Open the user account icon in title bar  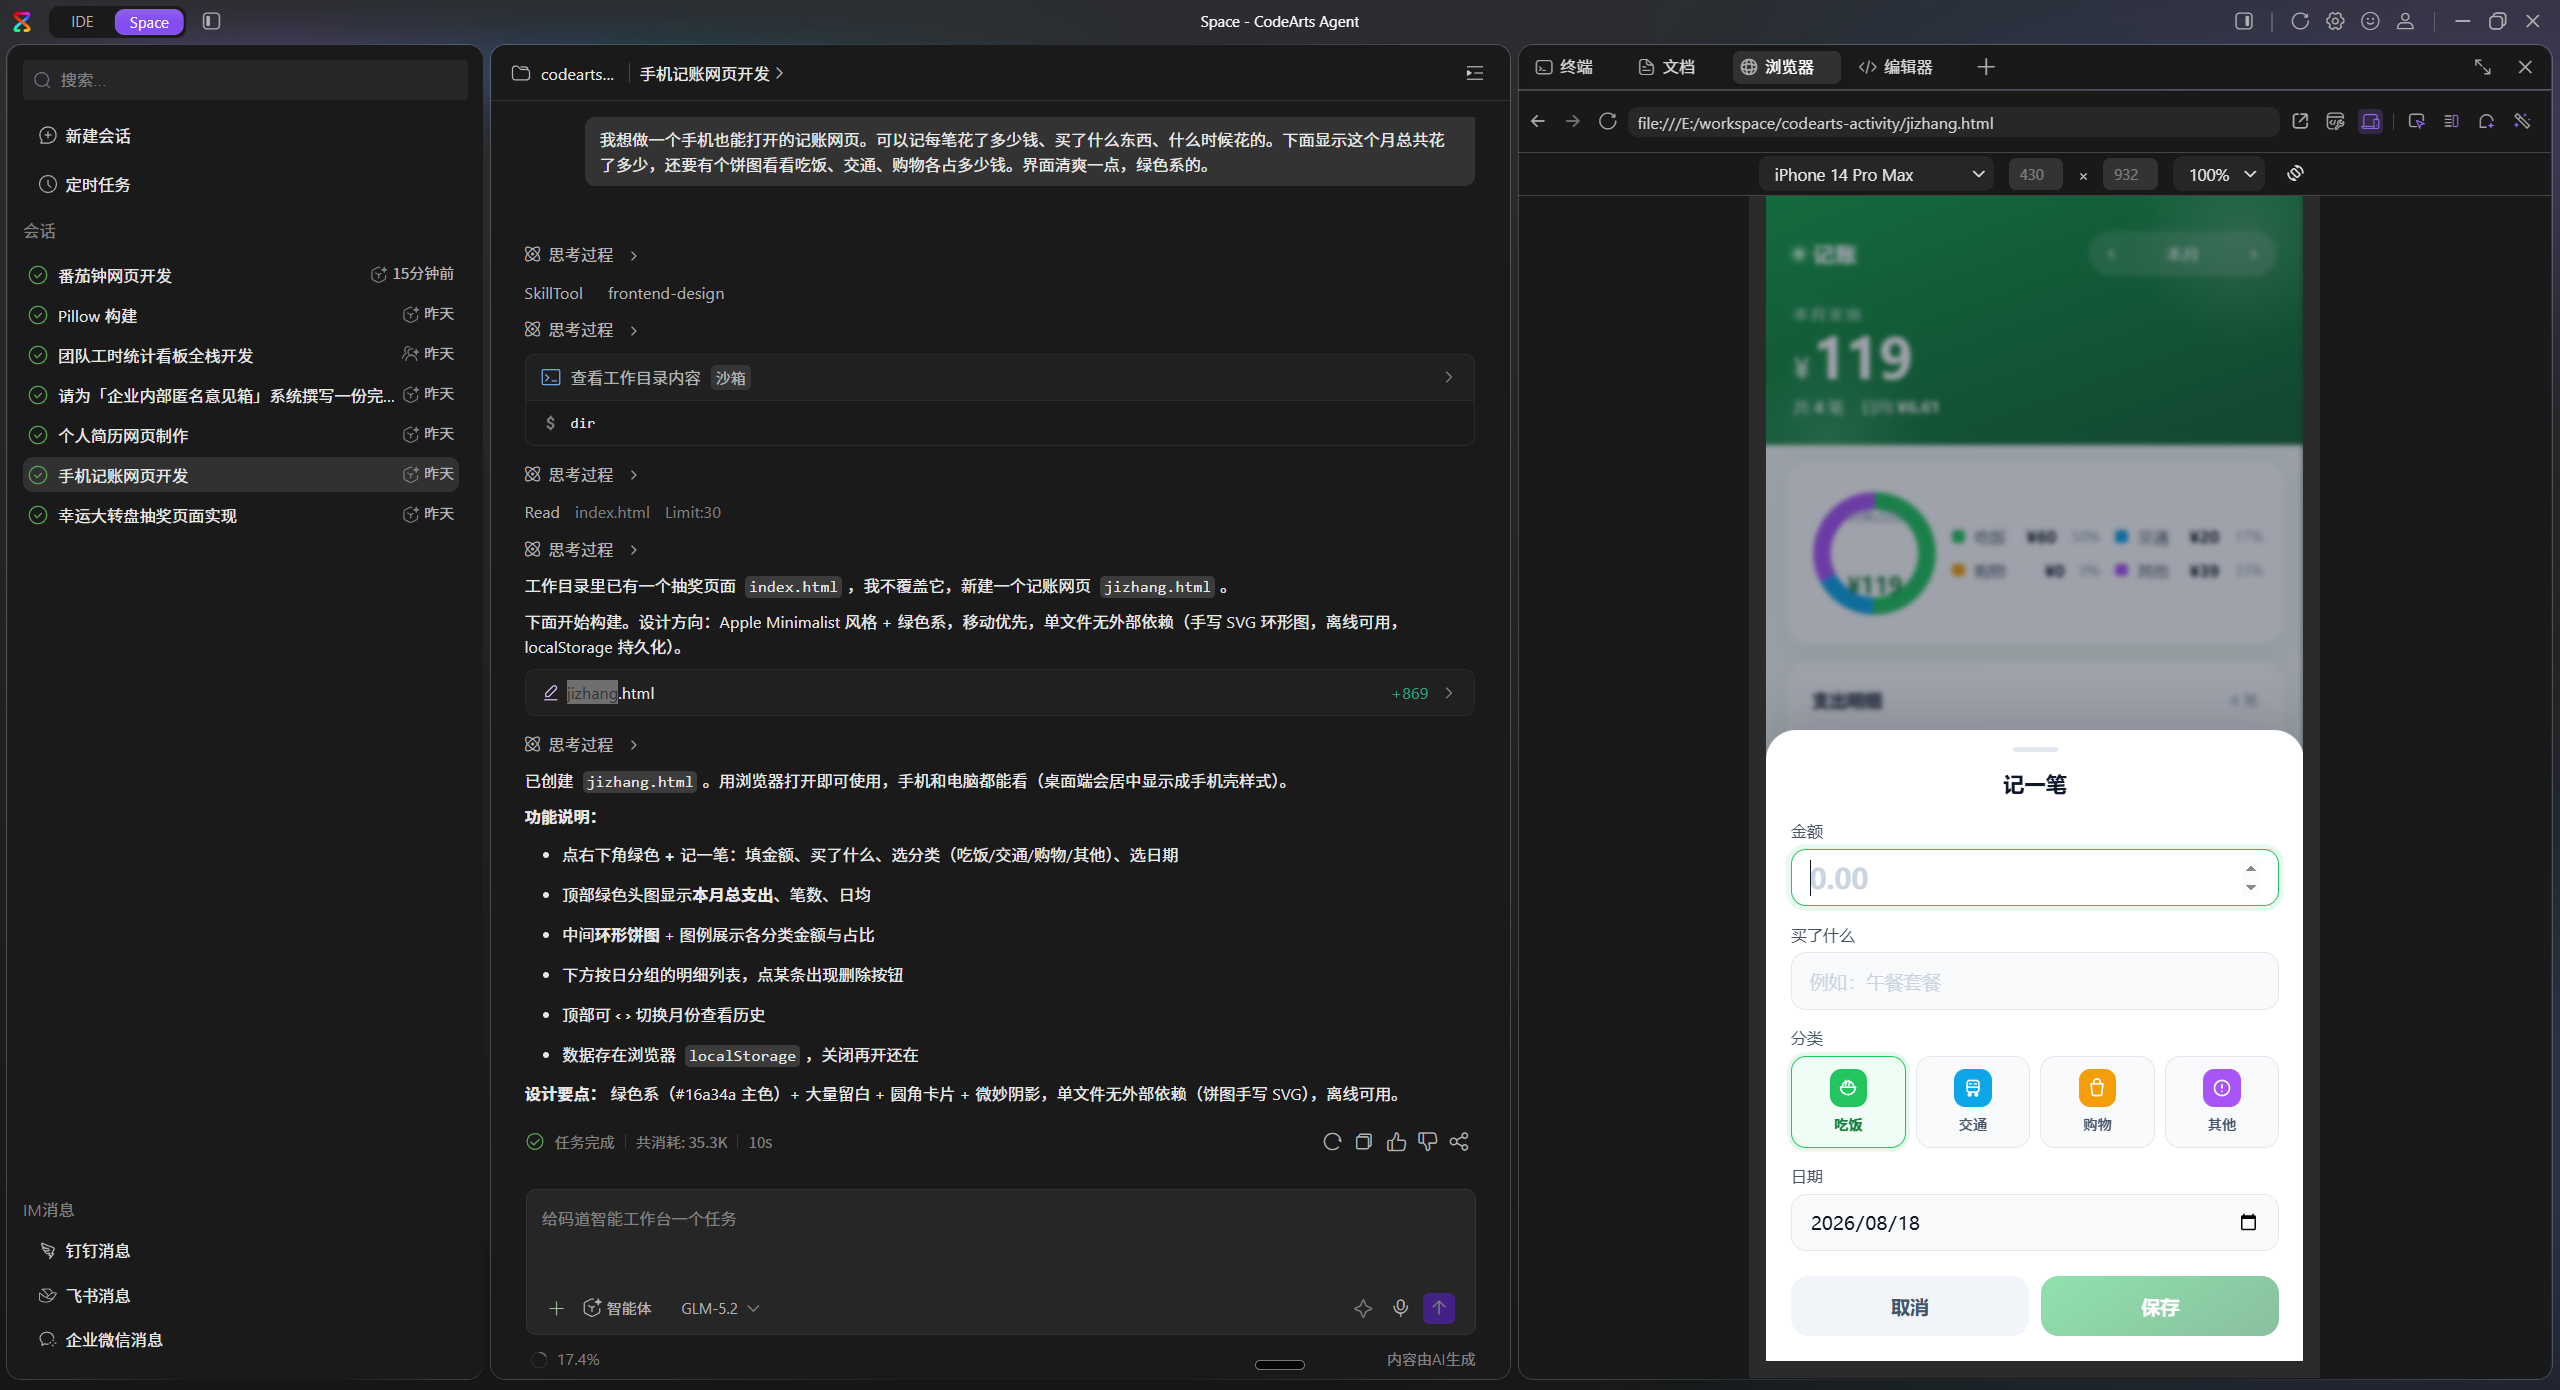click(x=2406, y=21)
